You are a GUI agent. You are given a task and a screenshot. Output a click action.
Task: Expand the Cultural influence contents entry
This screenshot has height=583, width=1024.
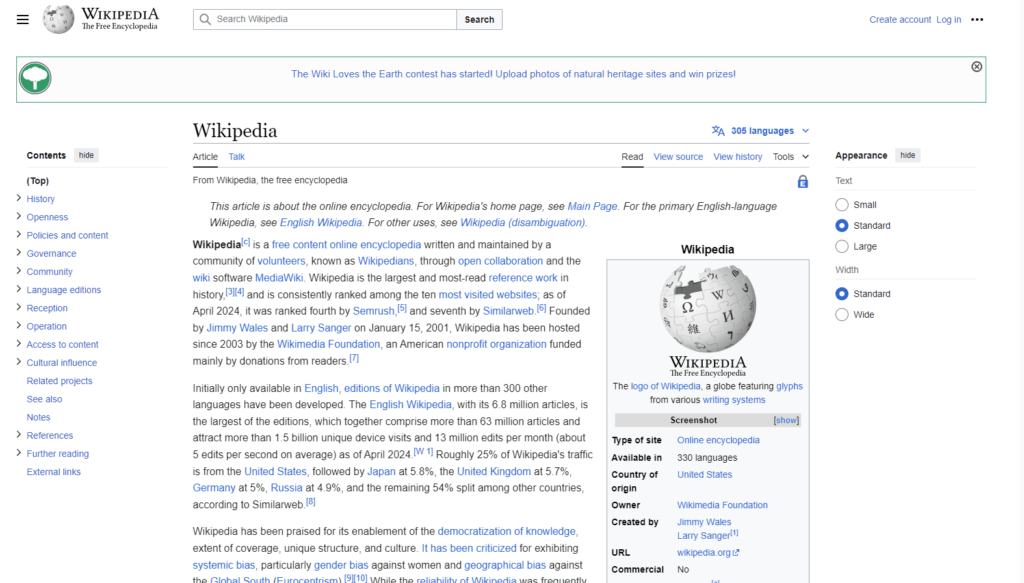18,362
